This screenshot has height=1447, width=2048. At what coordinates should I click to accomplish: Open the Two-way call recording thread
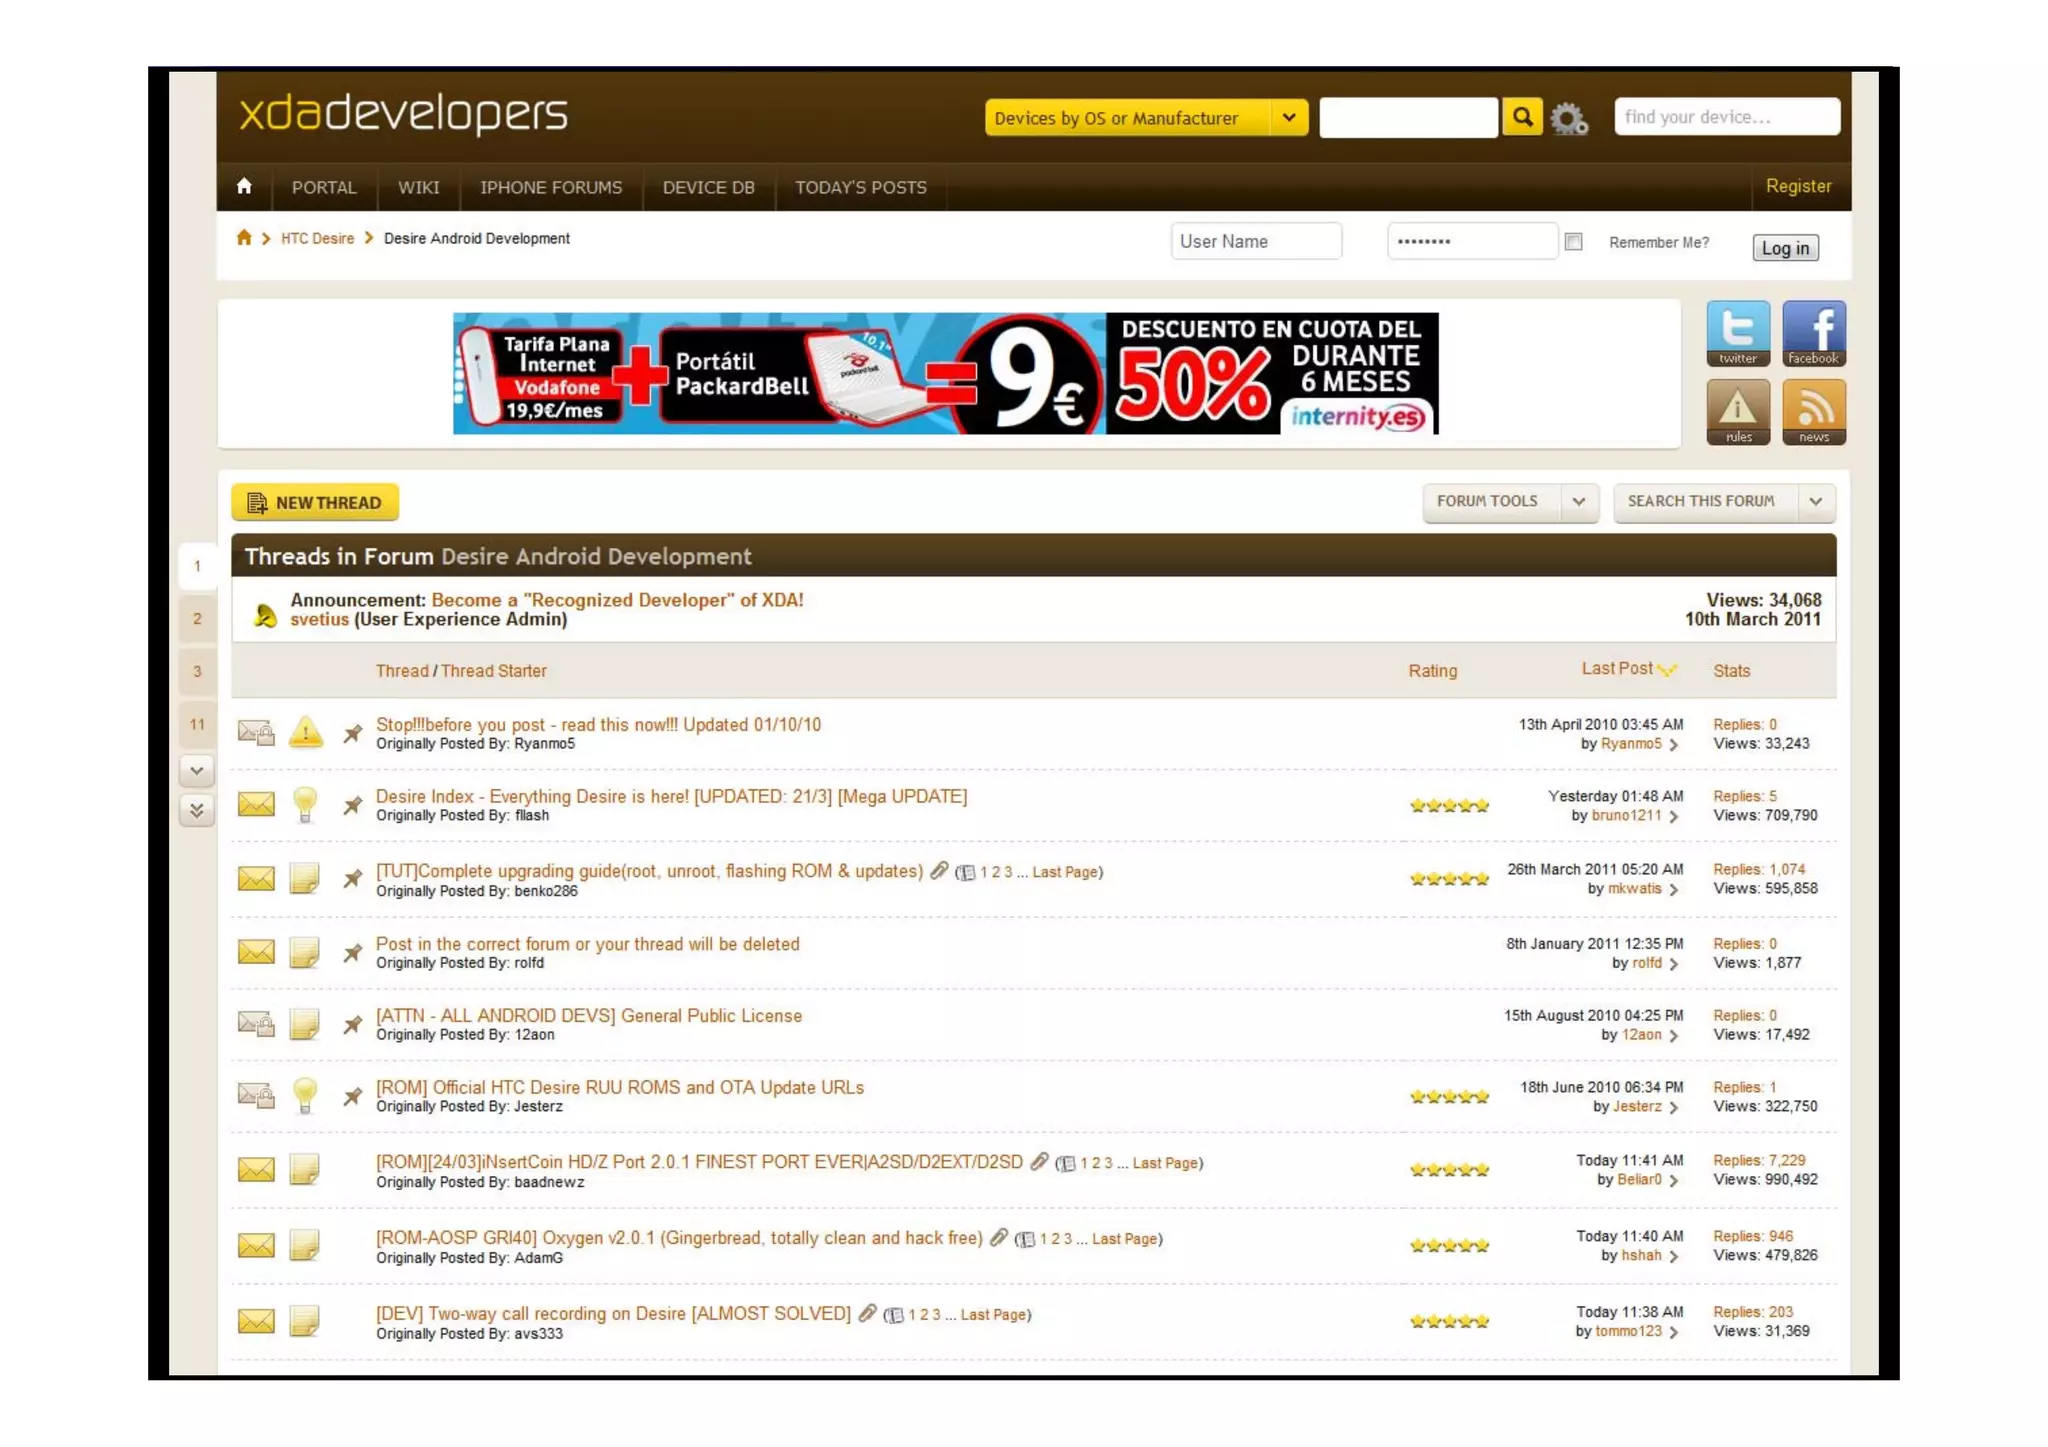pos(613,1313)
